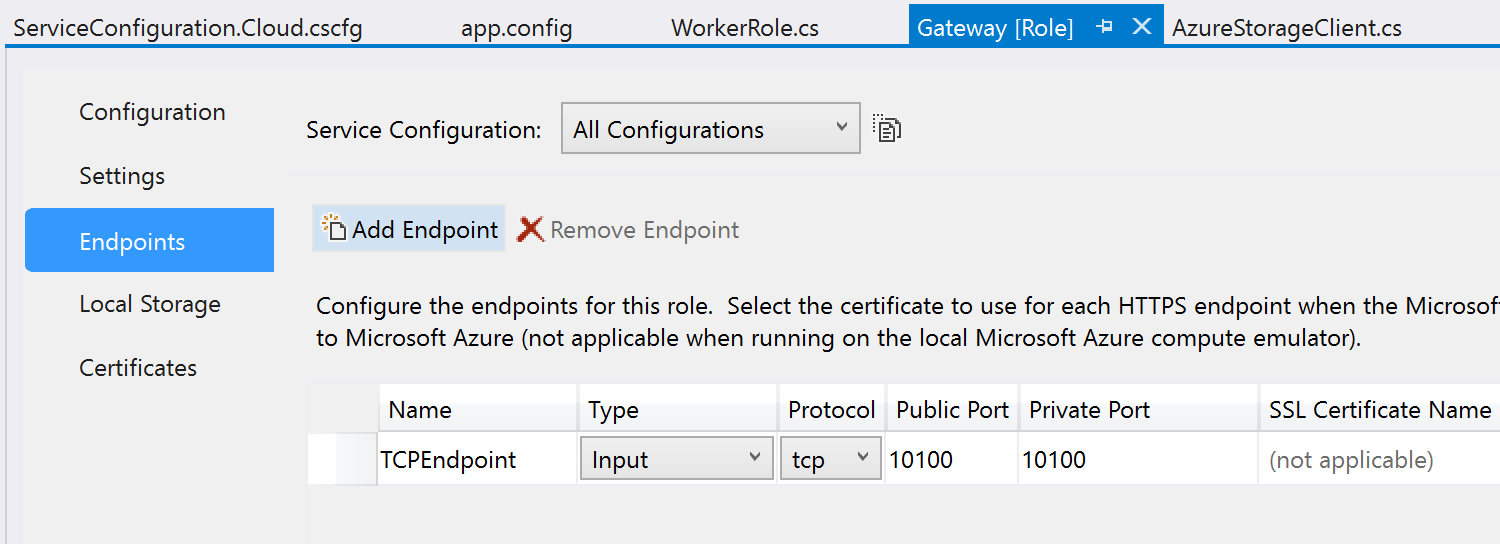Click the Add Endpoint icon
Viewport: 1500px width, 544px height.
[x=333, y=228]
